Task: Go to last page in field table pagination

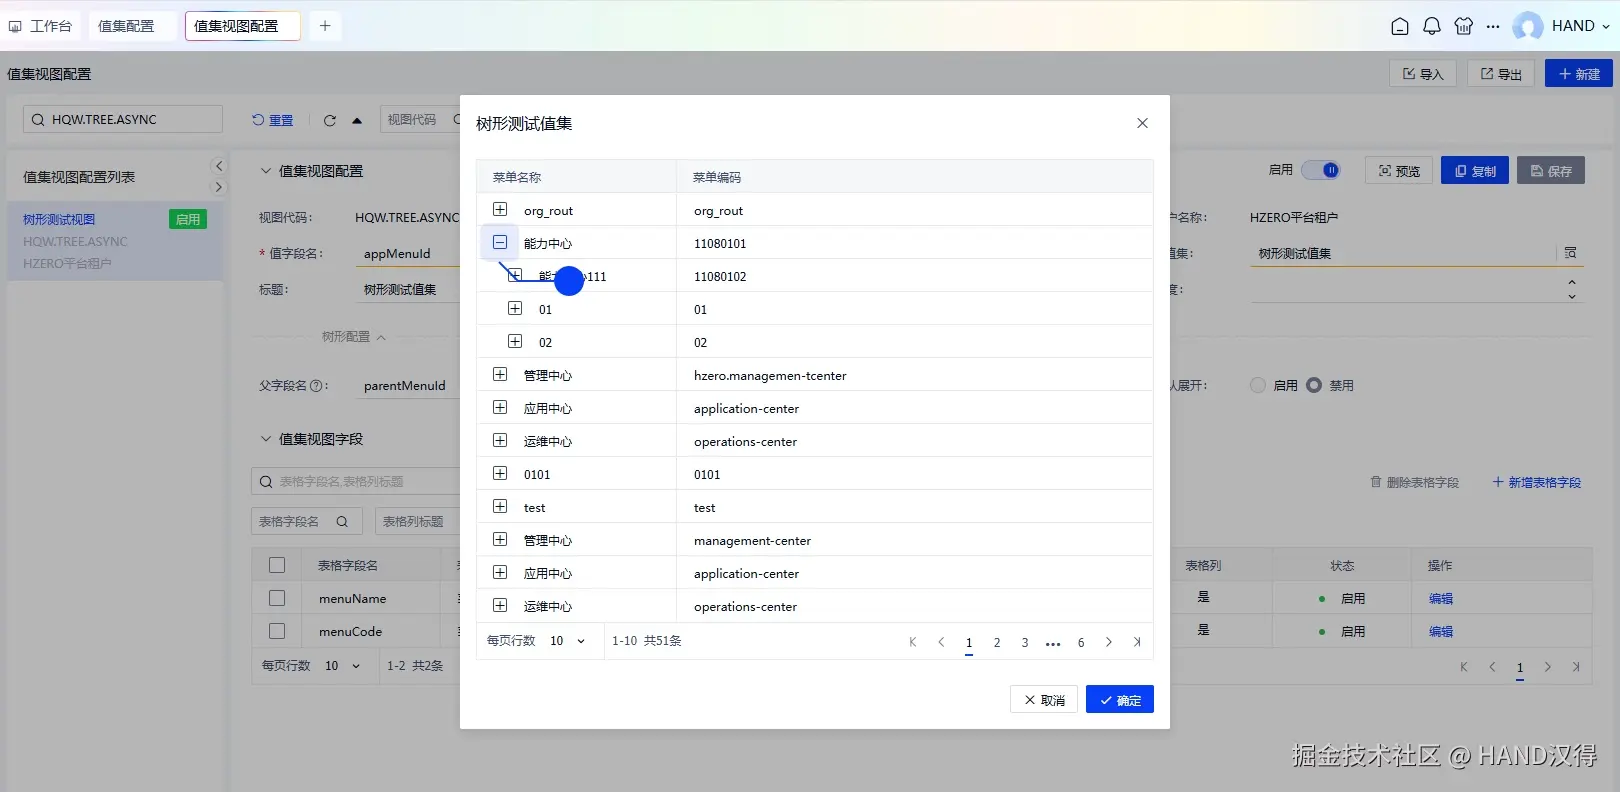Action: (x=1576, y=667)
